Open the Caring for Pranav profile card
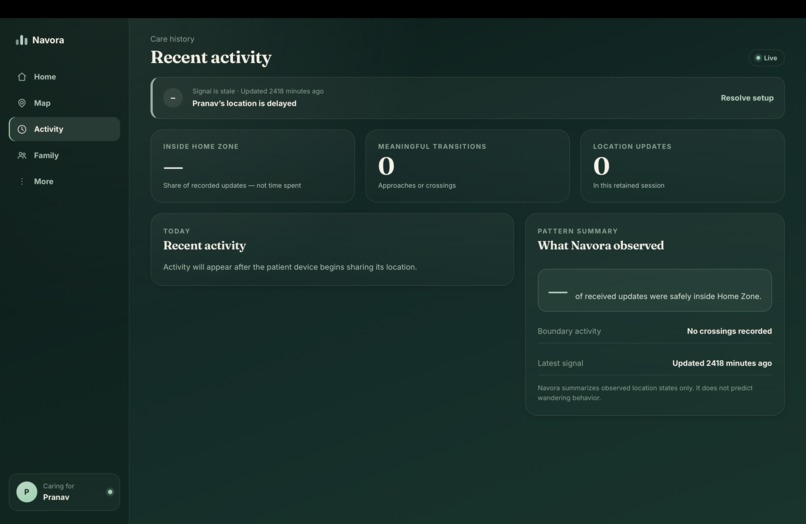The width and height of the screenshot is (806, 524). pyautogui.click(x=64, y=492)
